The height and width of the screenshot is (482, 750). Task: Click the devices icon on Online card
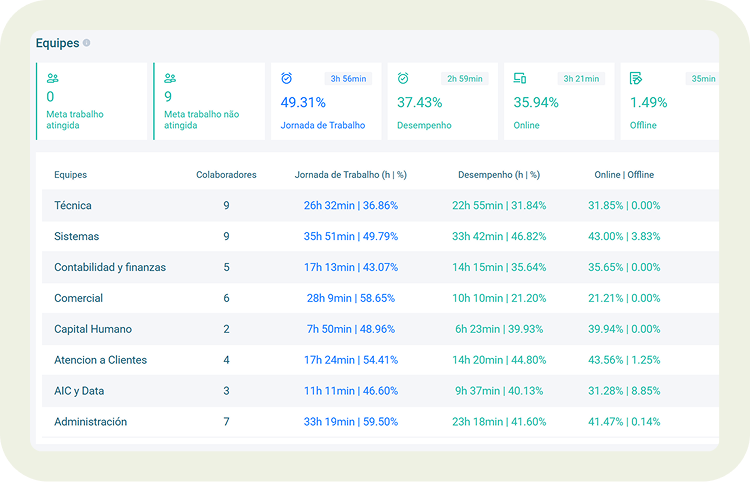[x=520, y=78]
